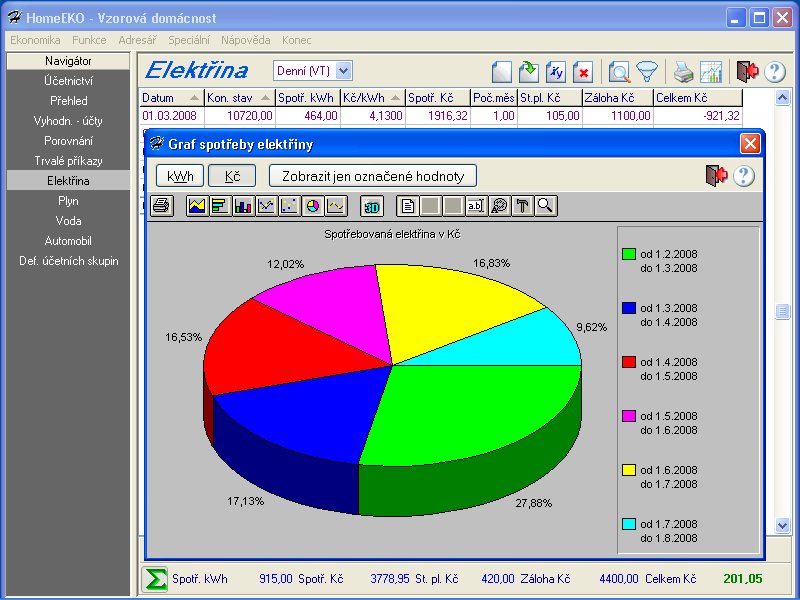800x600 pixels.
Task: Click the 27,88% pie label
Action: (x=534, y=503)
